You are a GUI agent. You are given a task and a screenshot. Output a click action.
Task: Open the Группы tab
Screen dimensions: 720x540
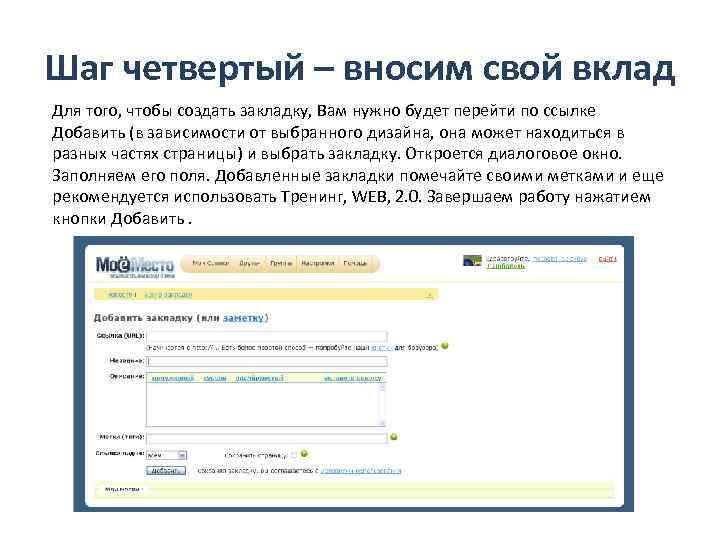pos(281,264)
